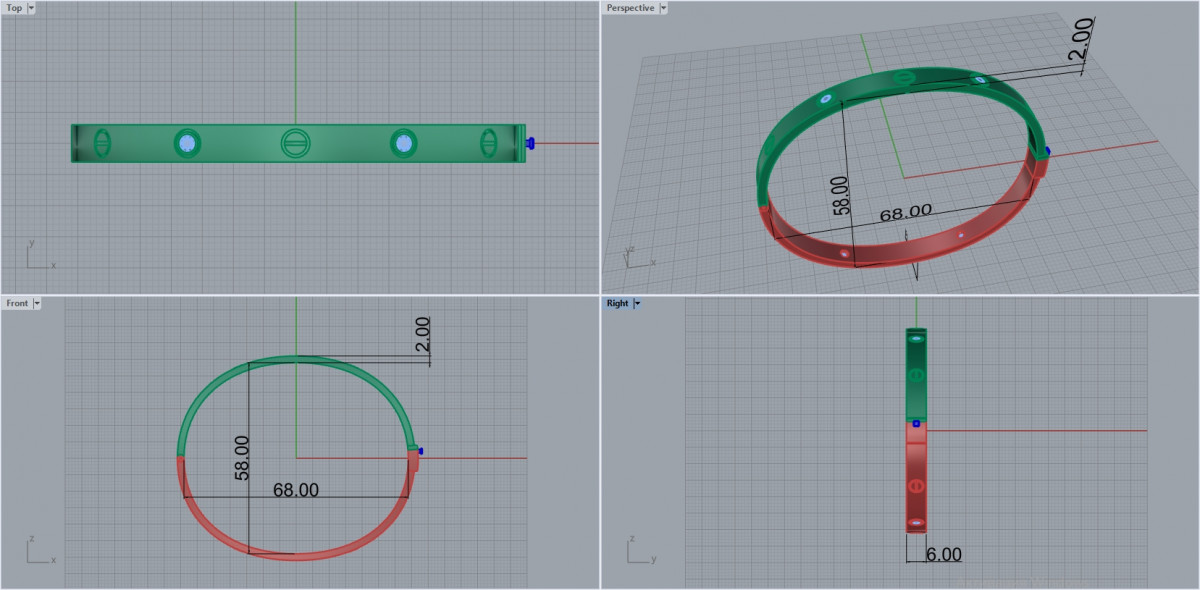Select the red lower half in Right view
Image resolution: width=1200 pixels, height=590 pixels.
tap(917, 478)
